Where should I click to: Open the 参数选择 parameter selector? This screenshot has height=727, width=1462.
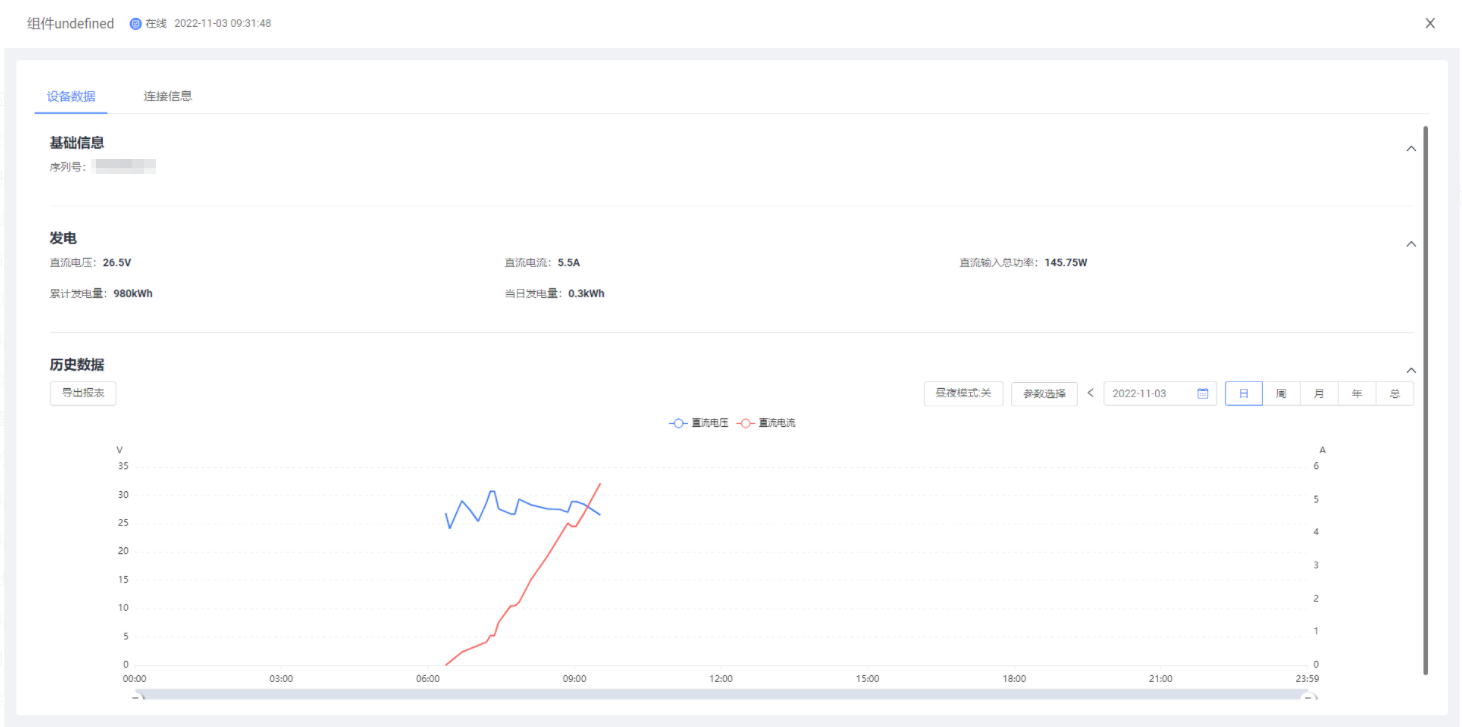pyautogui.click(x=1044, y=394)
